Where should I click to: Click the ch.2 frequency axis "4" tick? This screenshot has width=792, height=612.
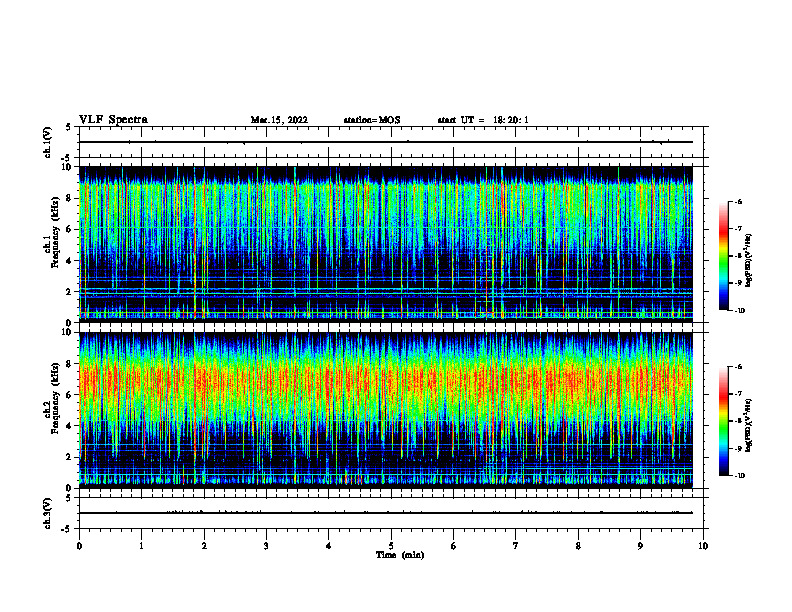coord(69,426)
